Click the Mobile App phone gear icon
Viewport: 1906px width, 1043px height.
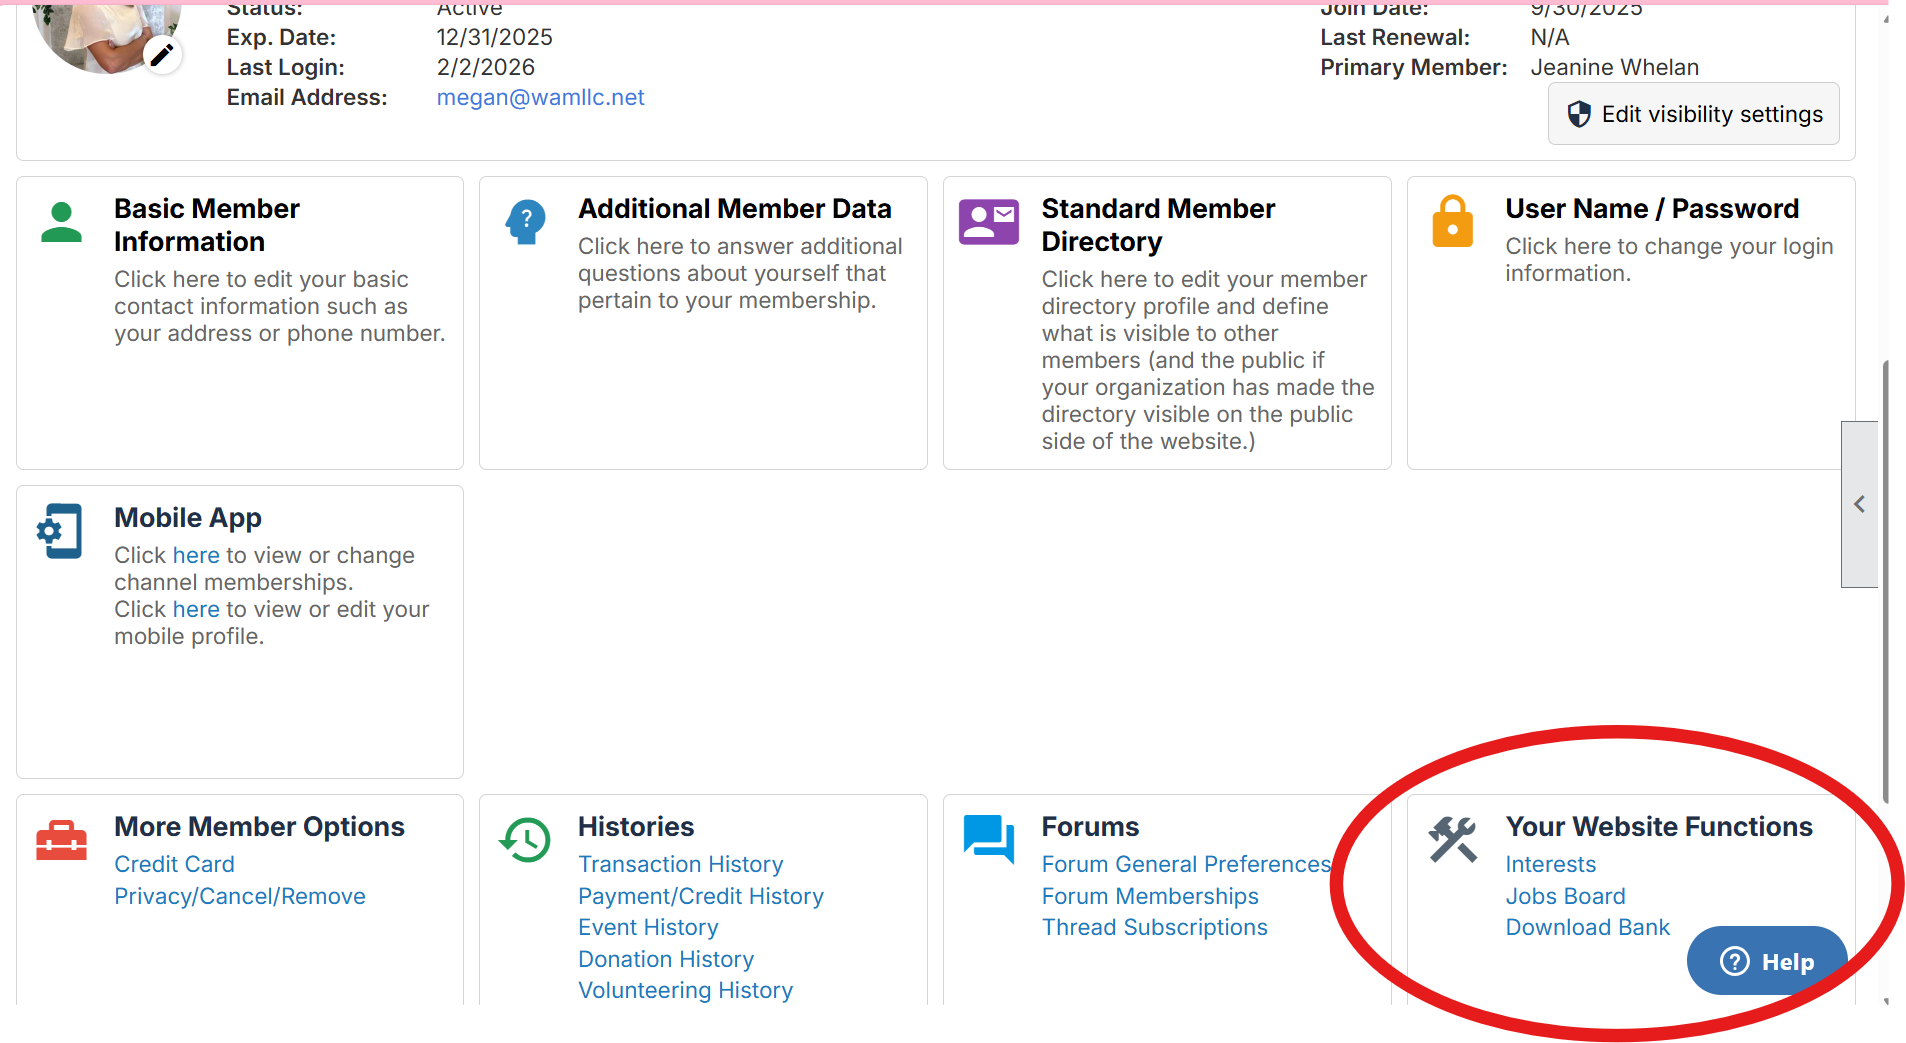(x=60, y=531)
